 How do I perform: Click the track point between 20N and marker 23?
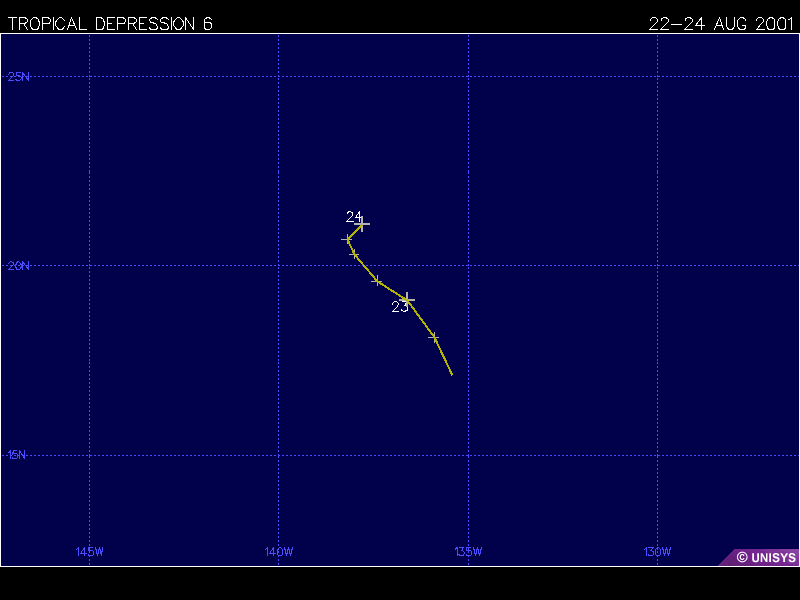coord(377,281)
